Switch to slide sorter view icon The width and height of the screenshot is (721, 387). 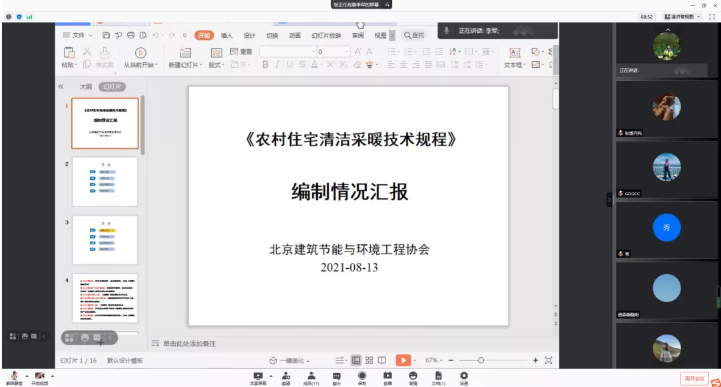[x=369, y=360]
